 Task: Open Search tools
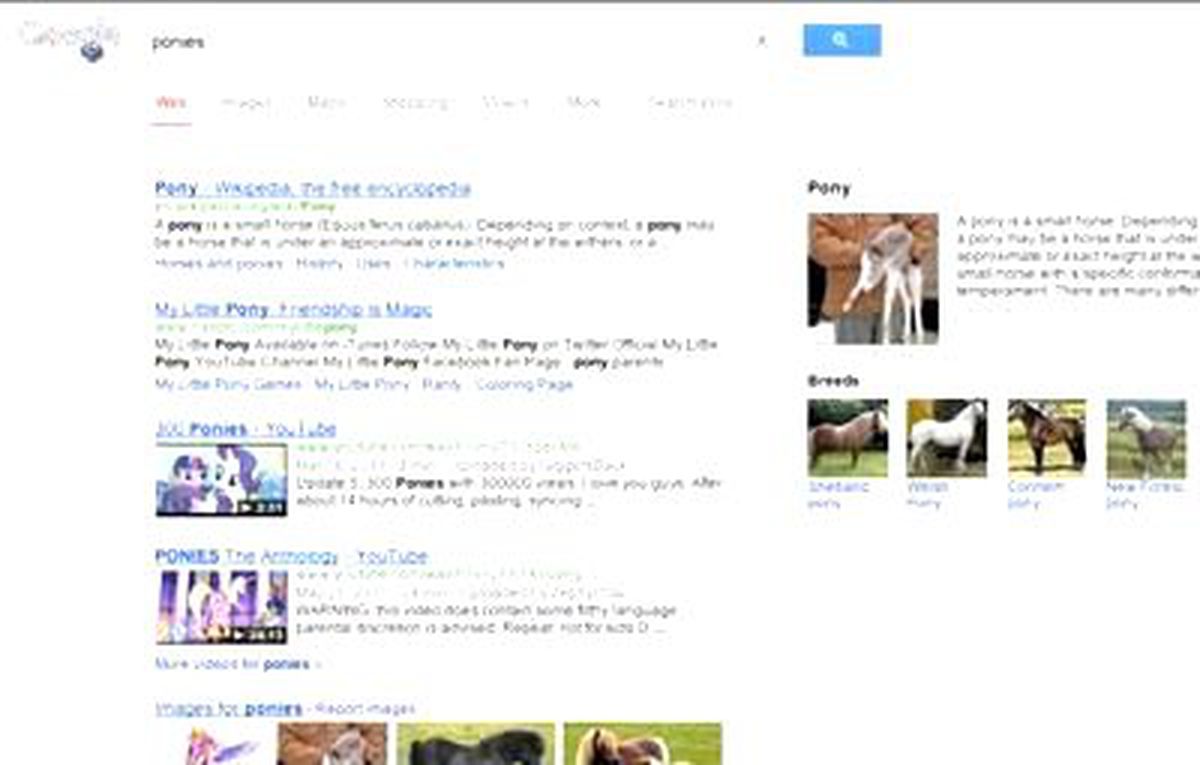tap(690, 102)
